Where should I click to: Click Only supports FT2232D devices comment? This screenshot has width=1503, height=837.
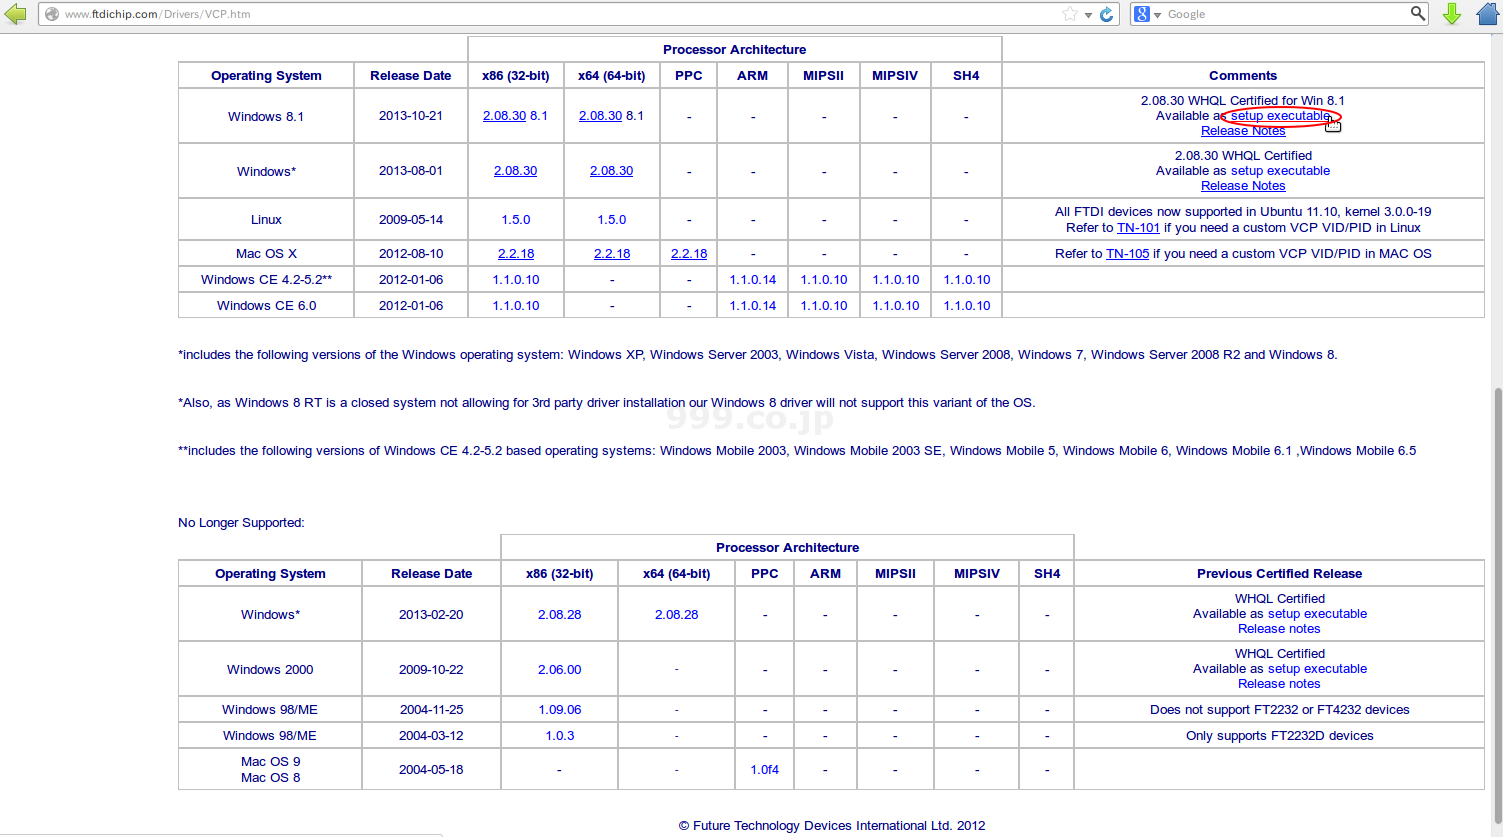1280,736
